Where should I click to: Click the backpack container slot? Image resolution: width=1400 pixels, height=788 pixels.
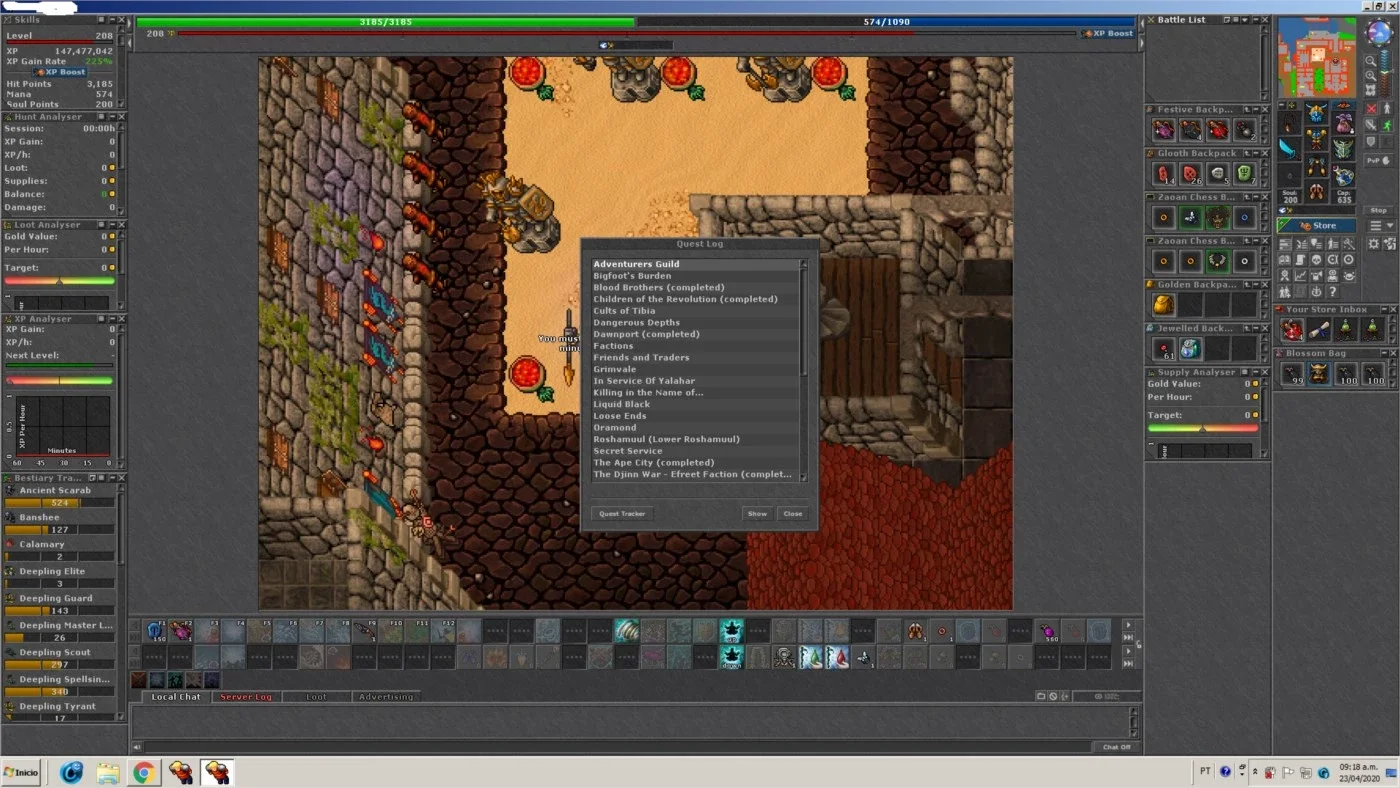coord(1343,123)
